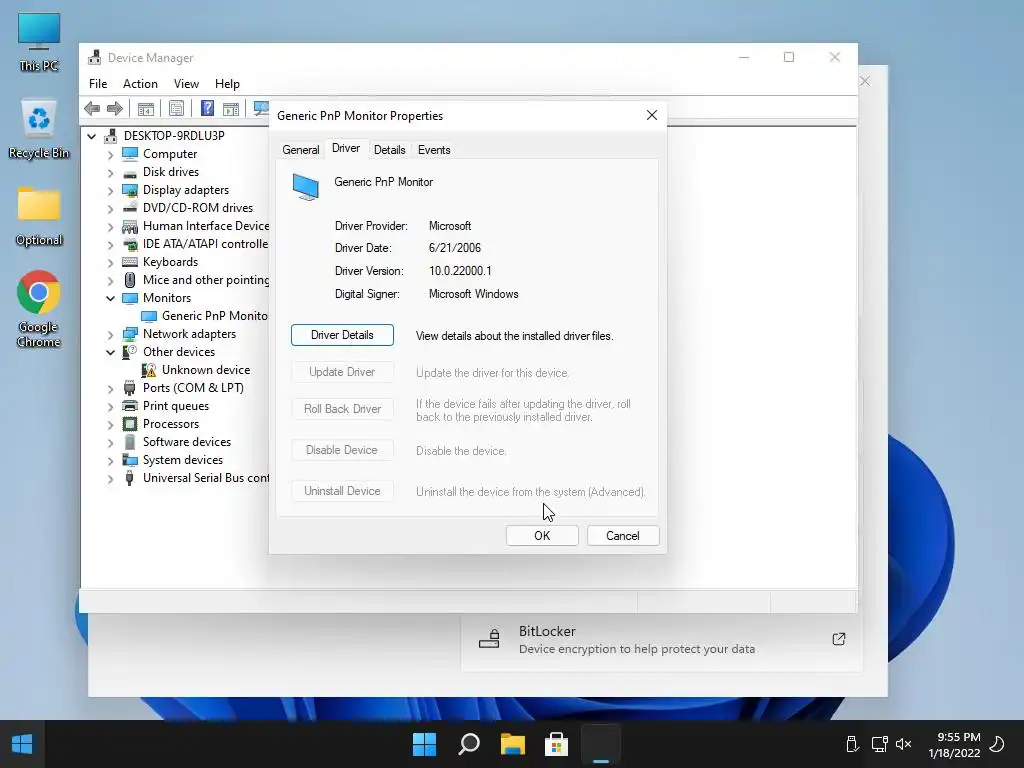Click the Driver Details button

(342, 335)
